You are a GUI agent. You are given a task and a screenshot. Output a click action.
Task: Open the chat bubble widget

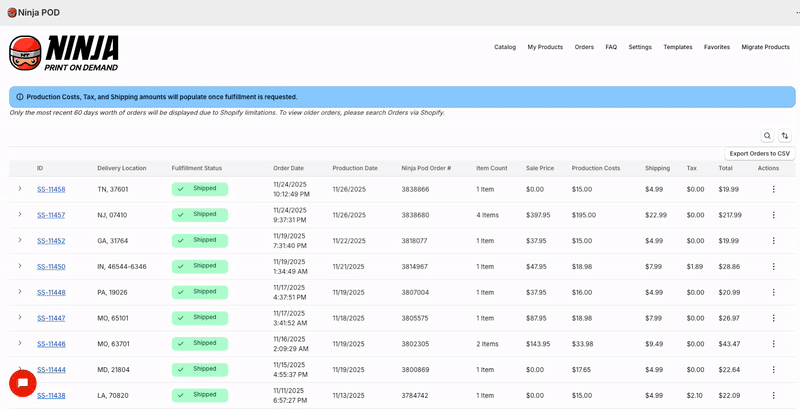coord(22,383)
